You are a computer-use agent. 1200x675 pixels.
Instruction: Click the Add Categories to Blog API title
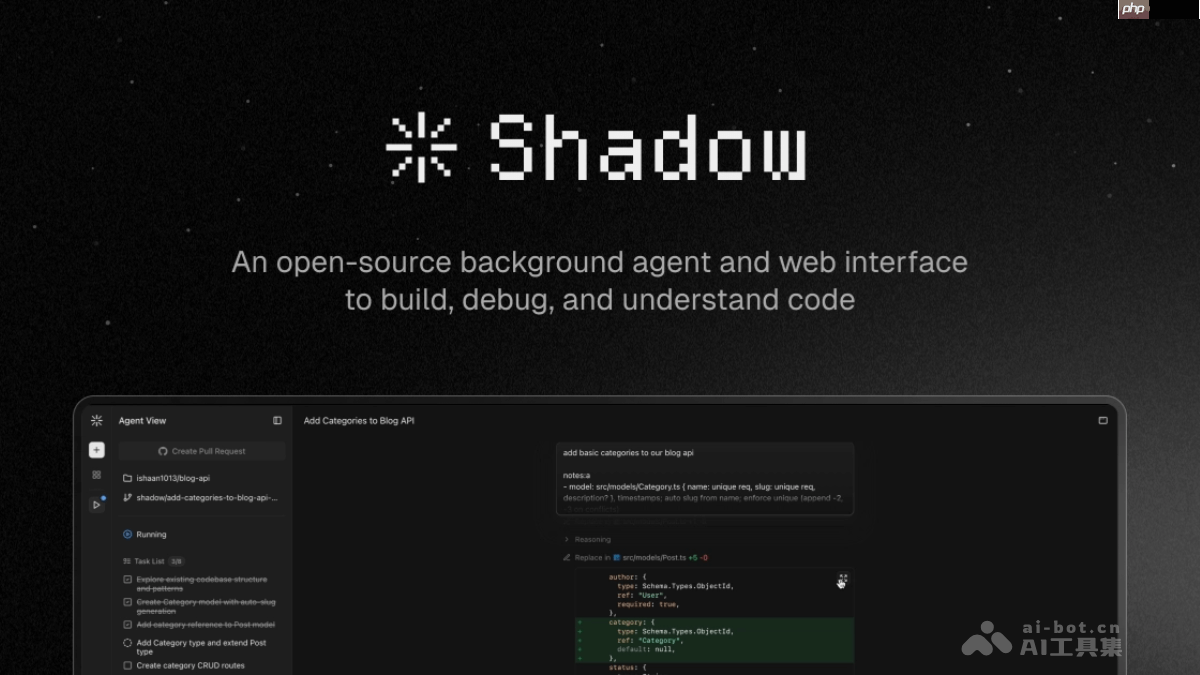(358, 420)
